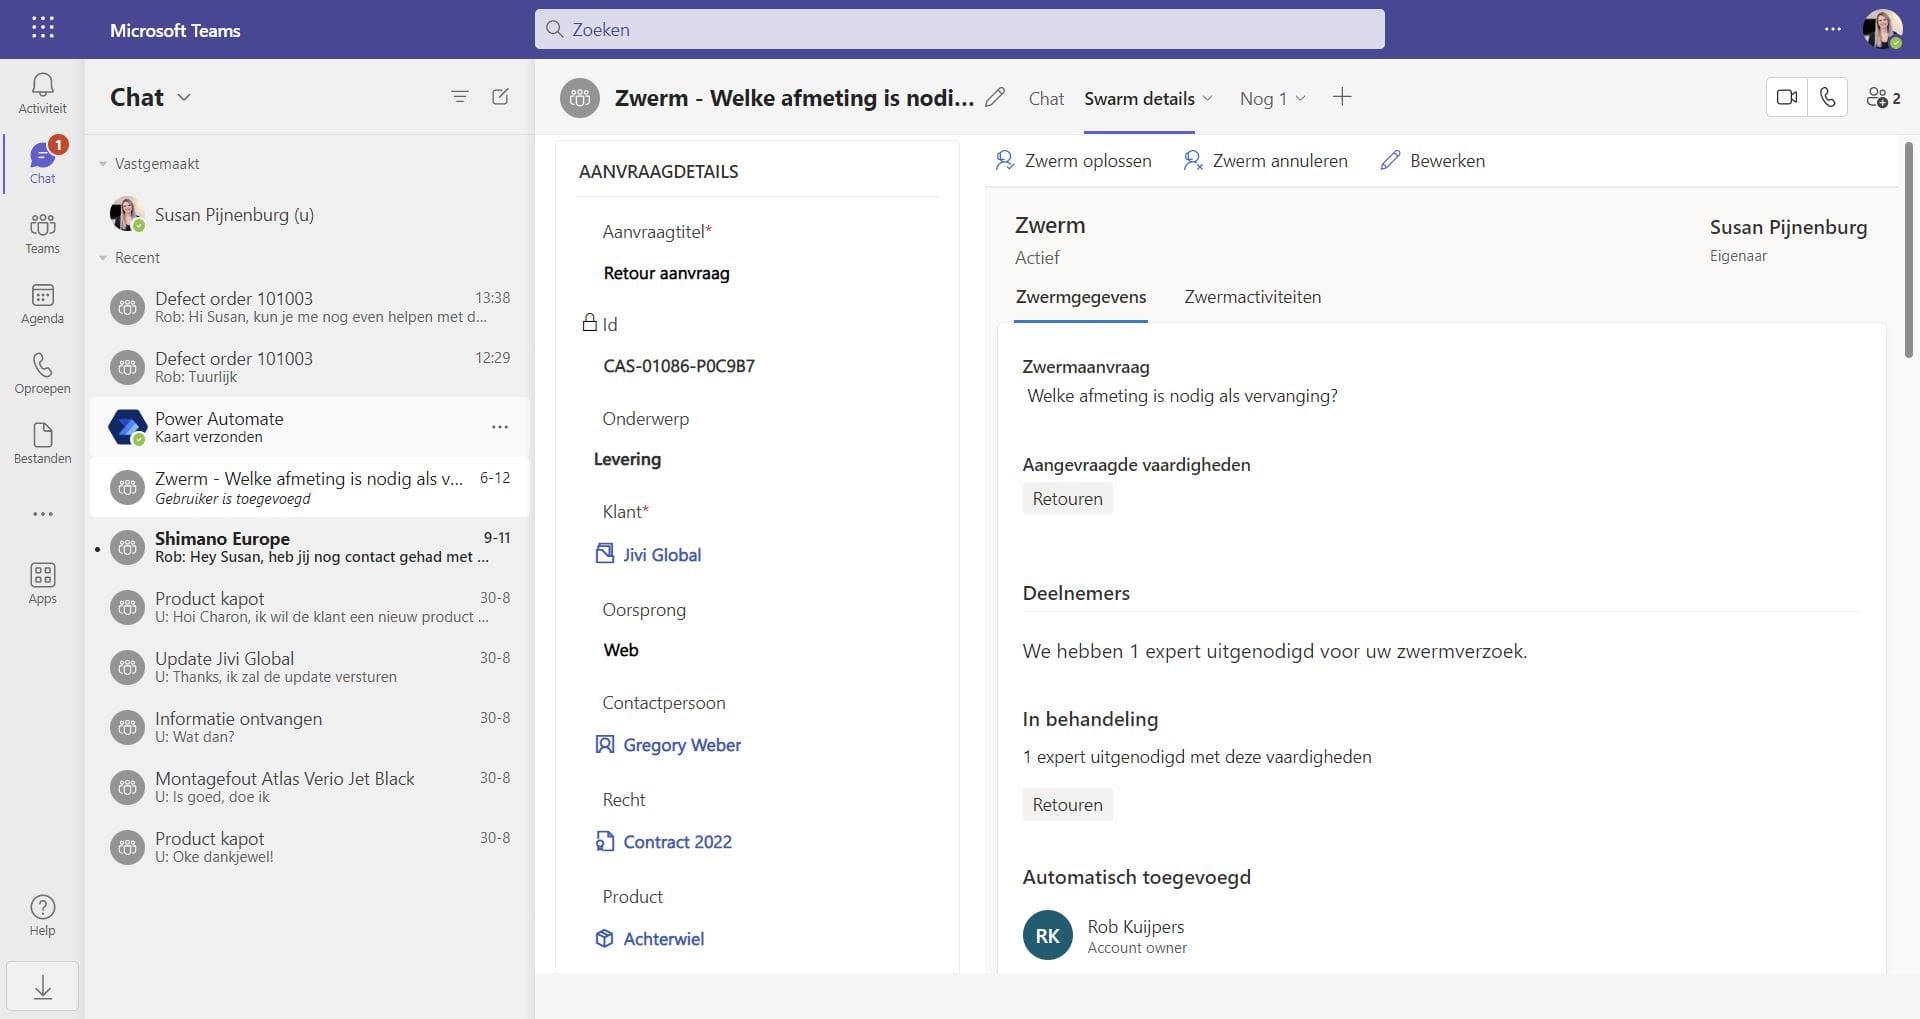The width and height of the screenshot is (1920, 1019).
Task: Click the download desktop app icon
Action: 42,988
